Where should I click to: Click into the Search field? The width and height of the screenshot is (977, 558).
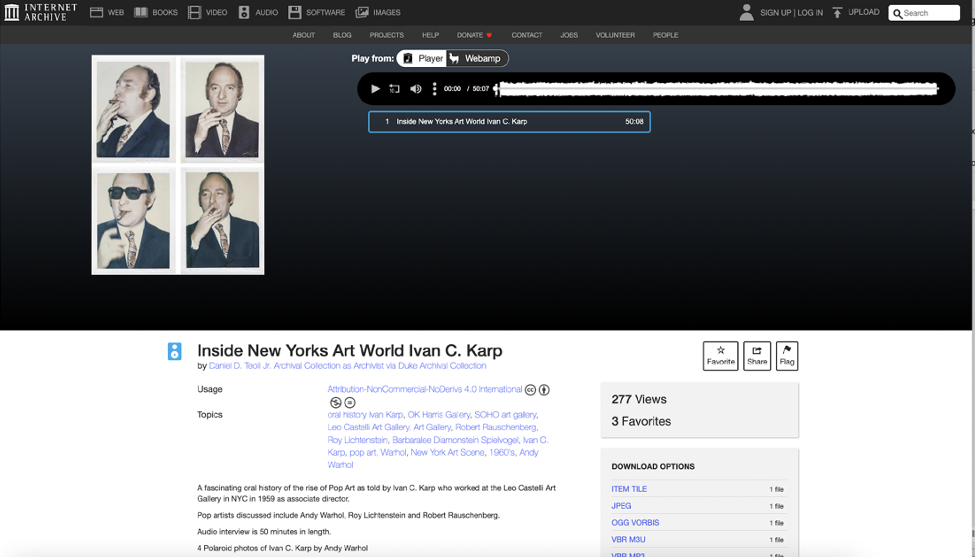(924, 13)
